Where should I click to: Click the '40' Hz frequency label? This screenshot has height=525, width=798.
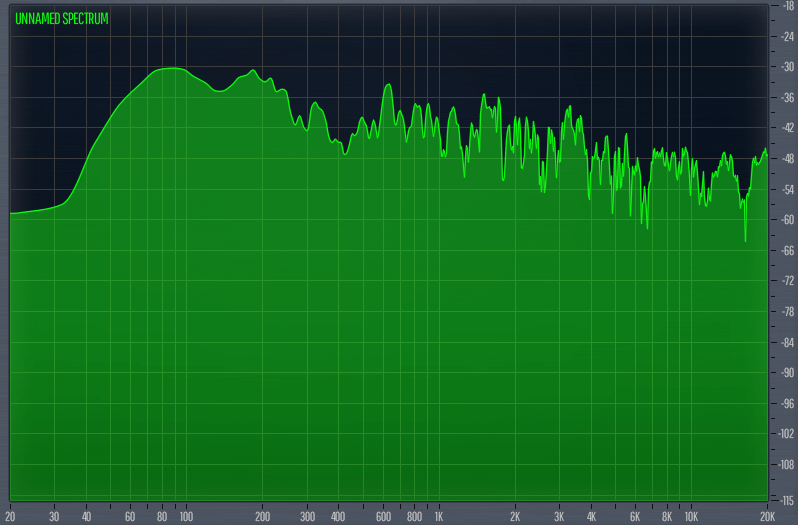pyautogui.click(x=87, y=517)
